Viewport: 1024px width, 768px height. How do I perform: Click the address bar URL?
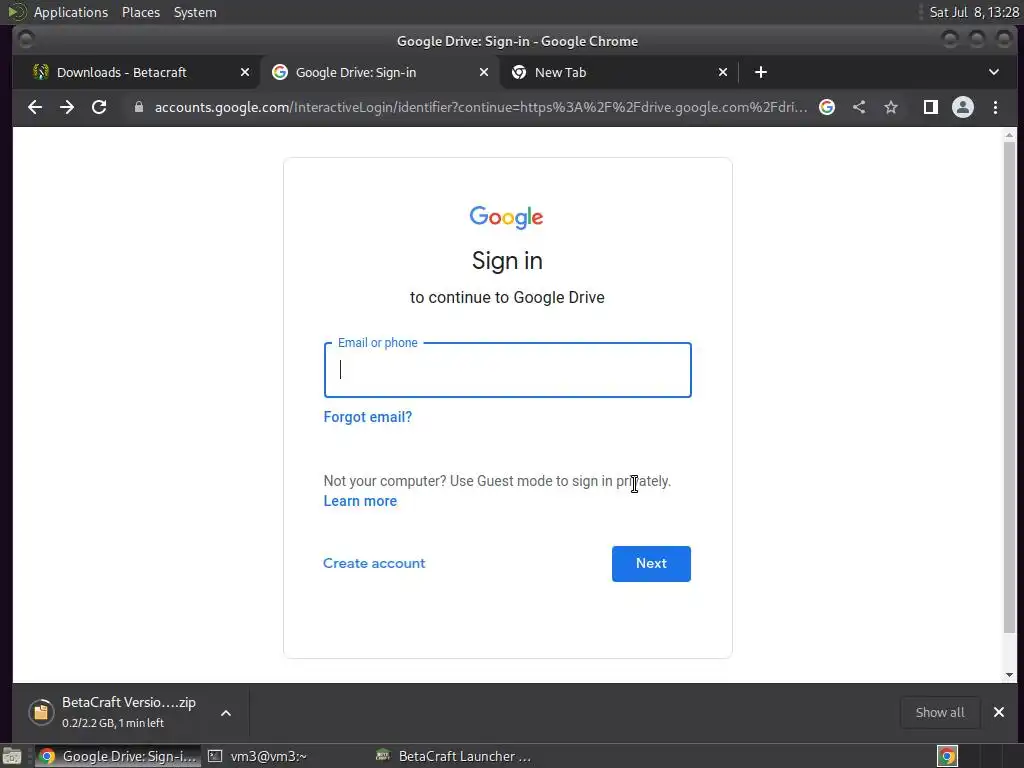[x=480, y=107]
